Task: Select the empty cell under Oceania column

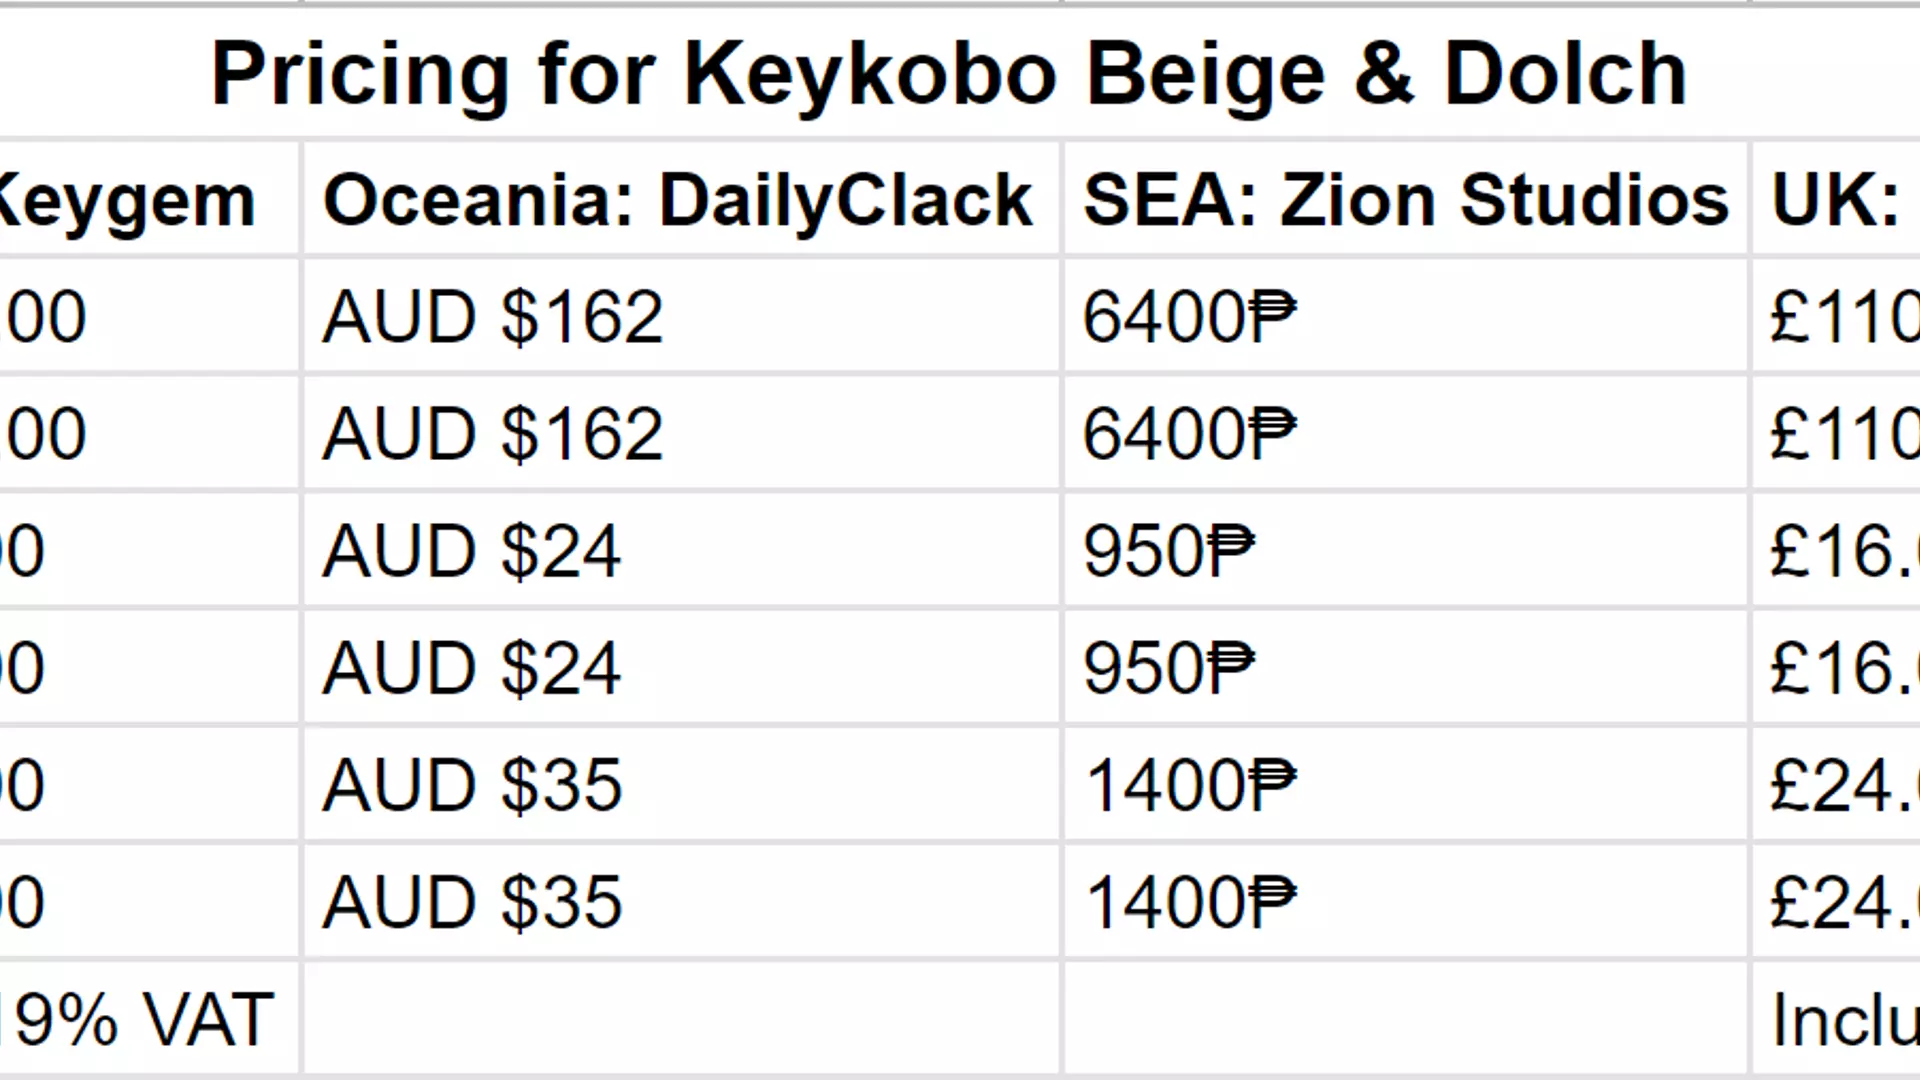Action: (x=680, y=1020)
